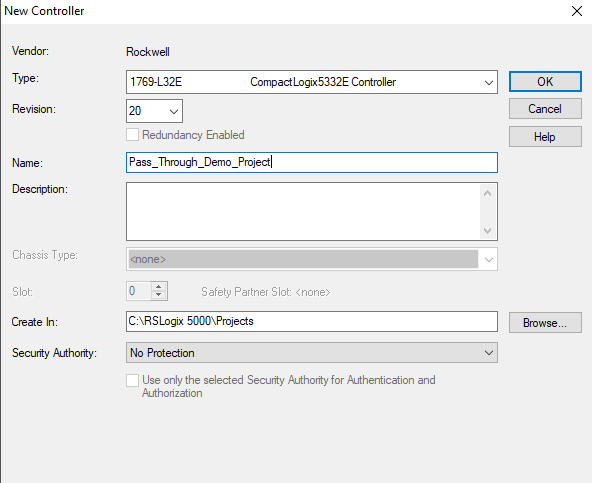The image size is (592, 483).
Task: Close the New Controller window
Action: (x=577, y=11)
